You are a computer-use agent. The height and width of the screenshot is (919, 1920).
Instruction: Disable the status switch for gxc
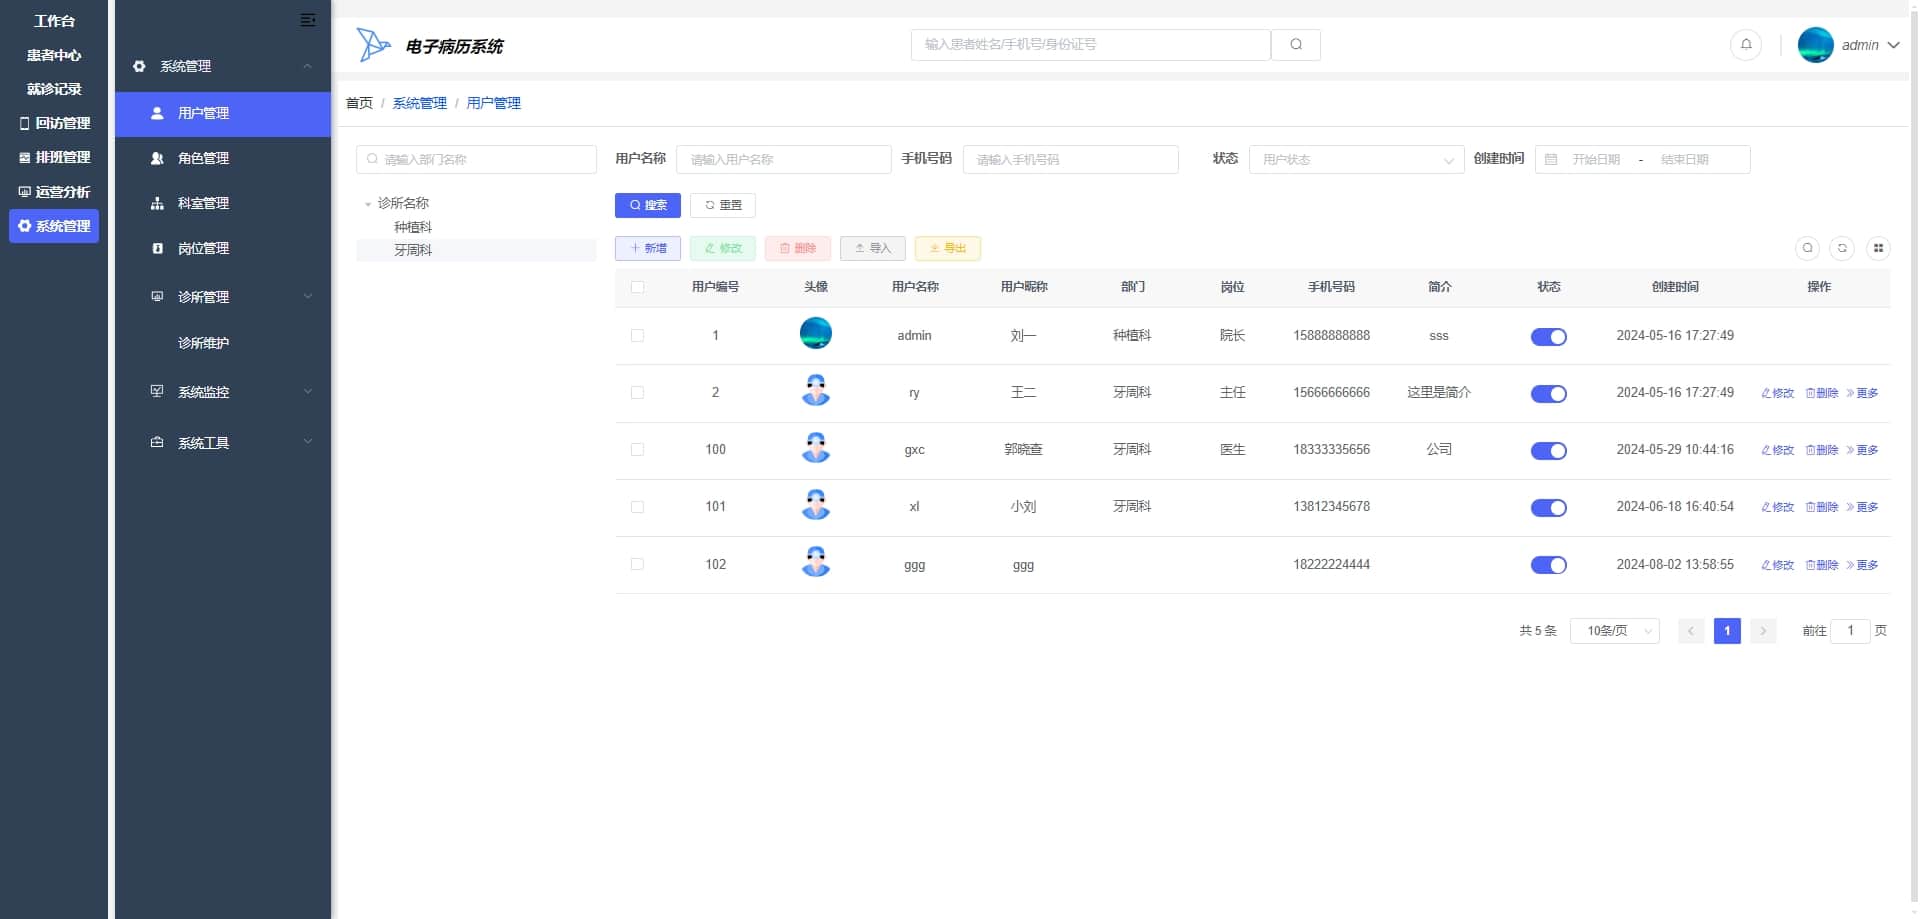point(1548,451)
